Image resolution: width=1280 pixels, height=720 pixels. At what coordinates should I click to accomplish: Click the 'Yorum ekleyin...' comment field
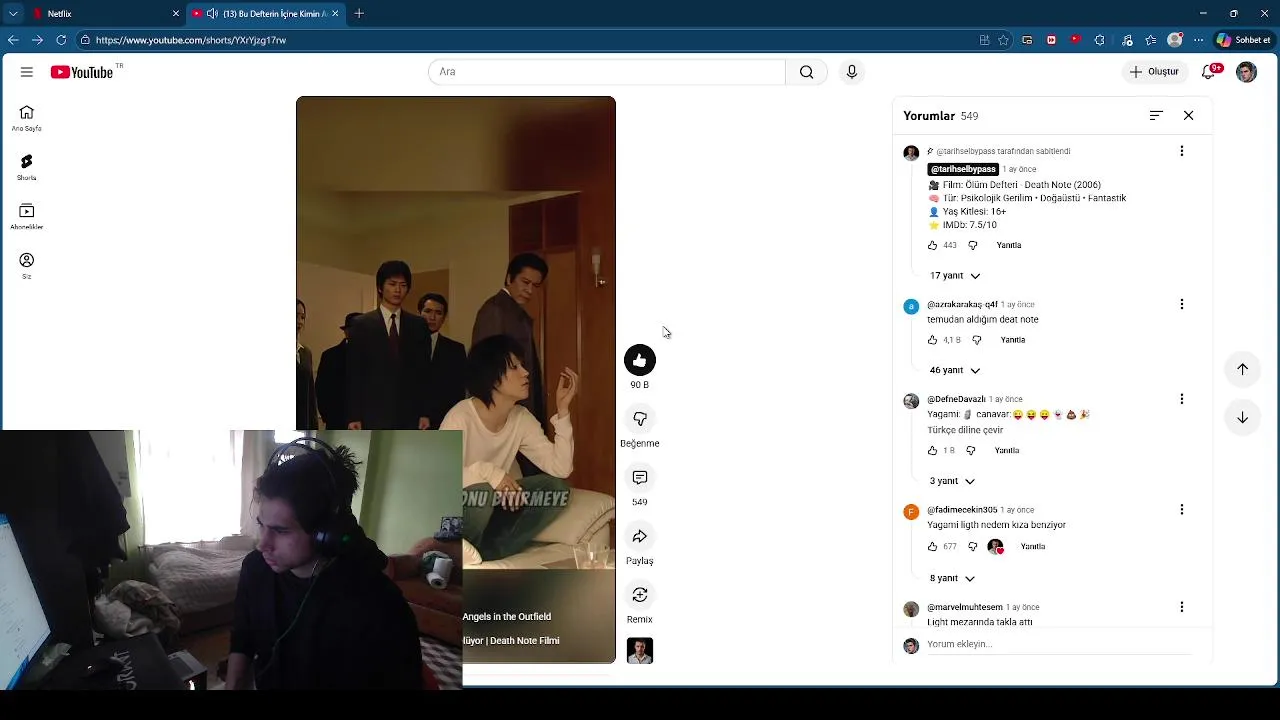pos(1059,645)
